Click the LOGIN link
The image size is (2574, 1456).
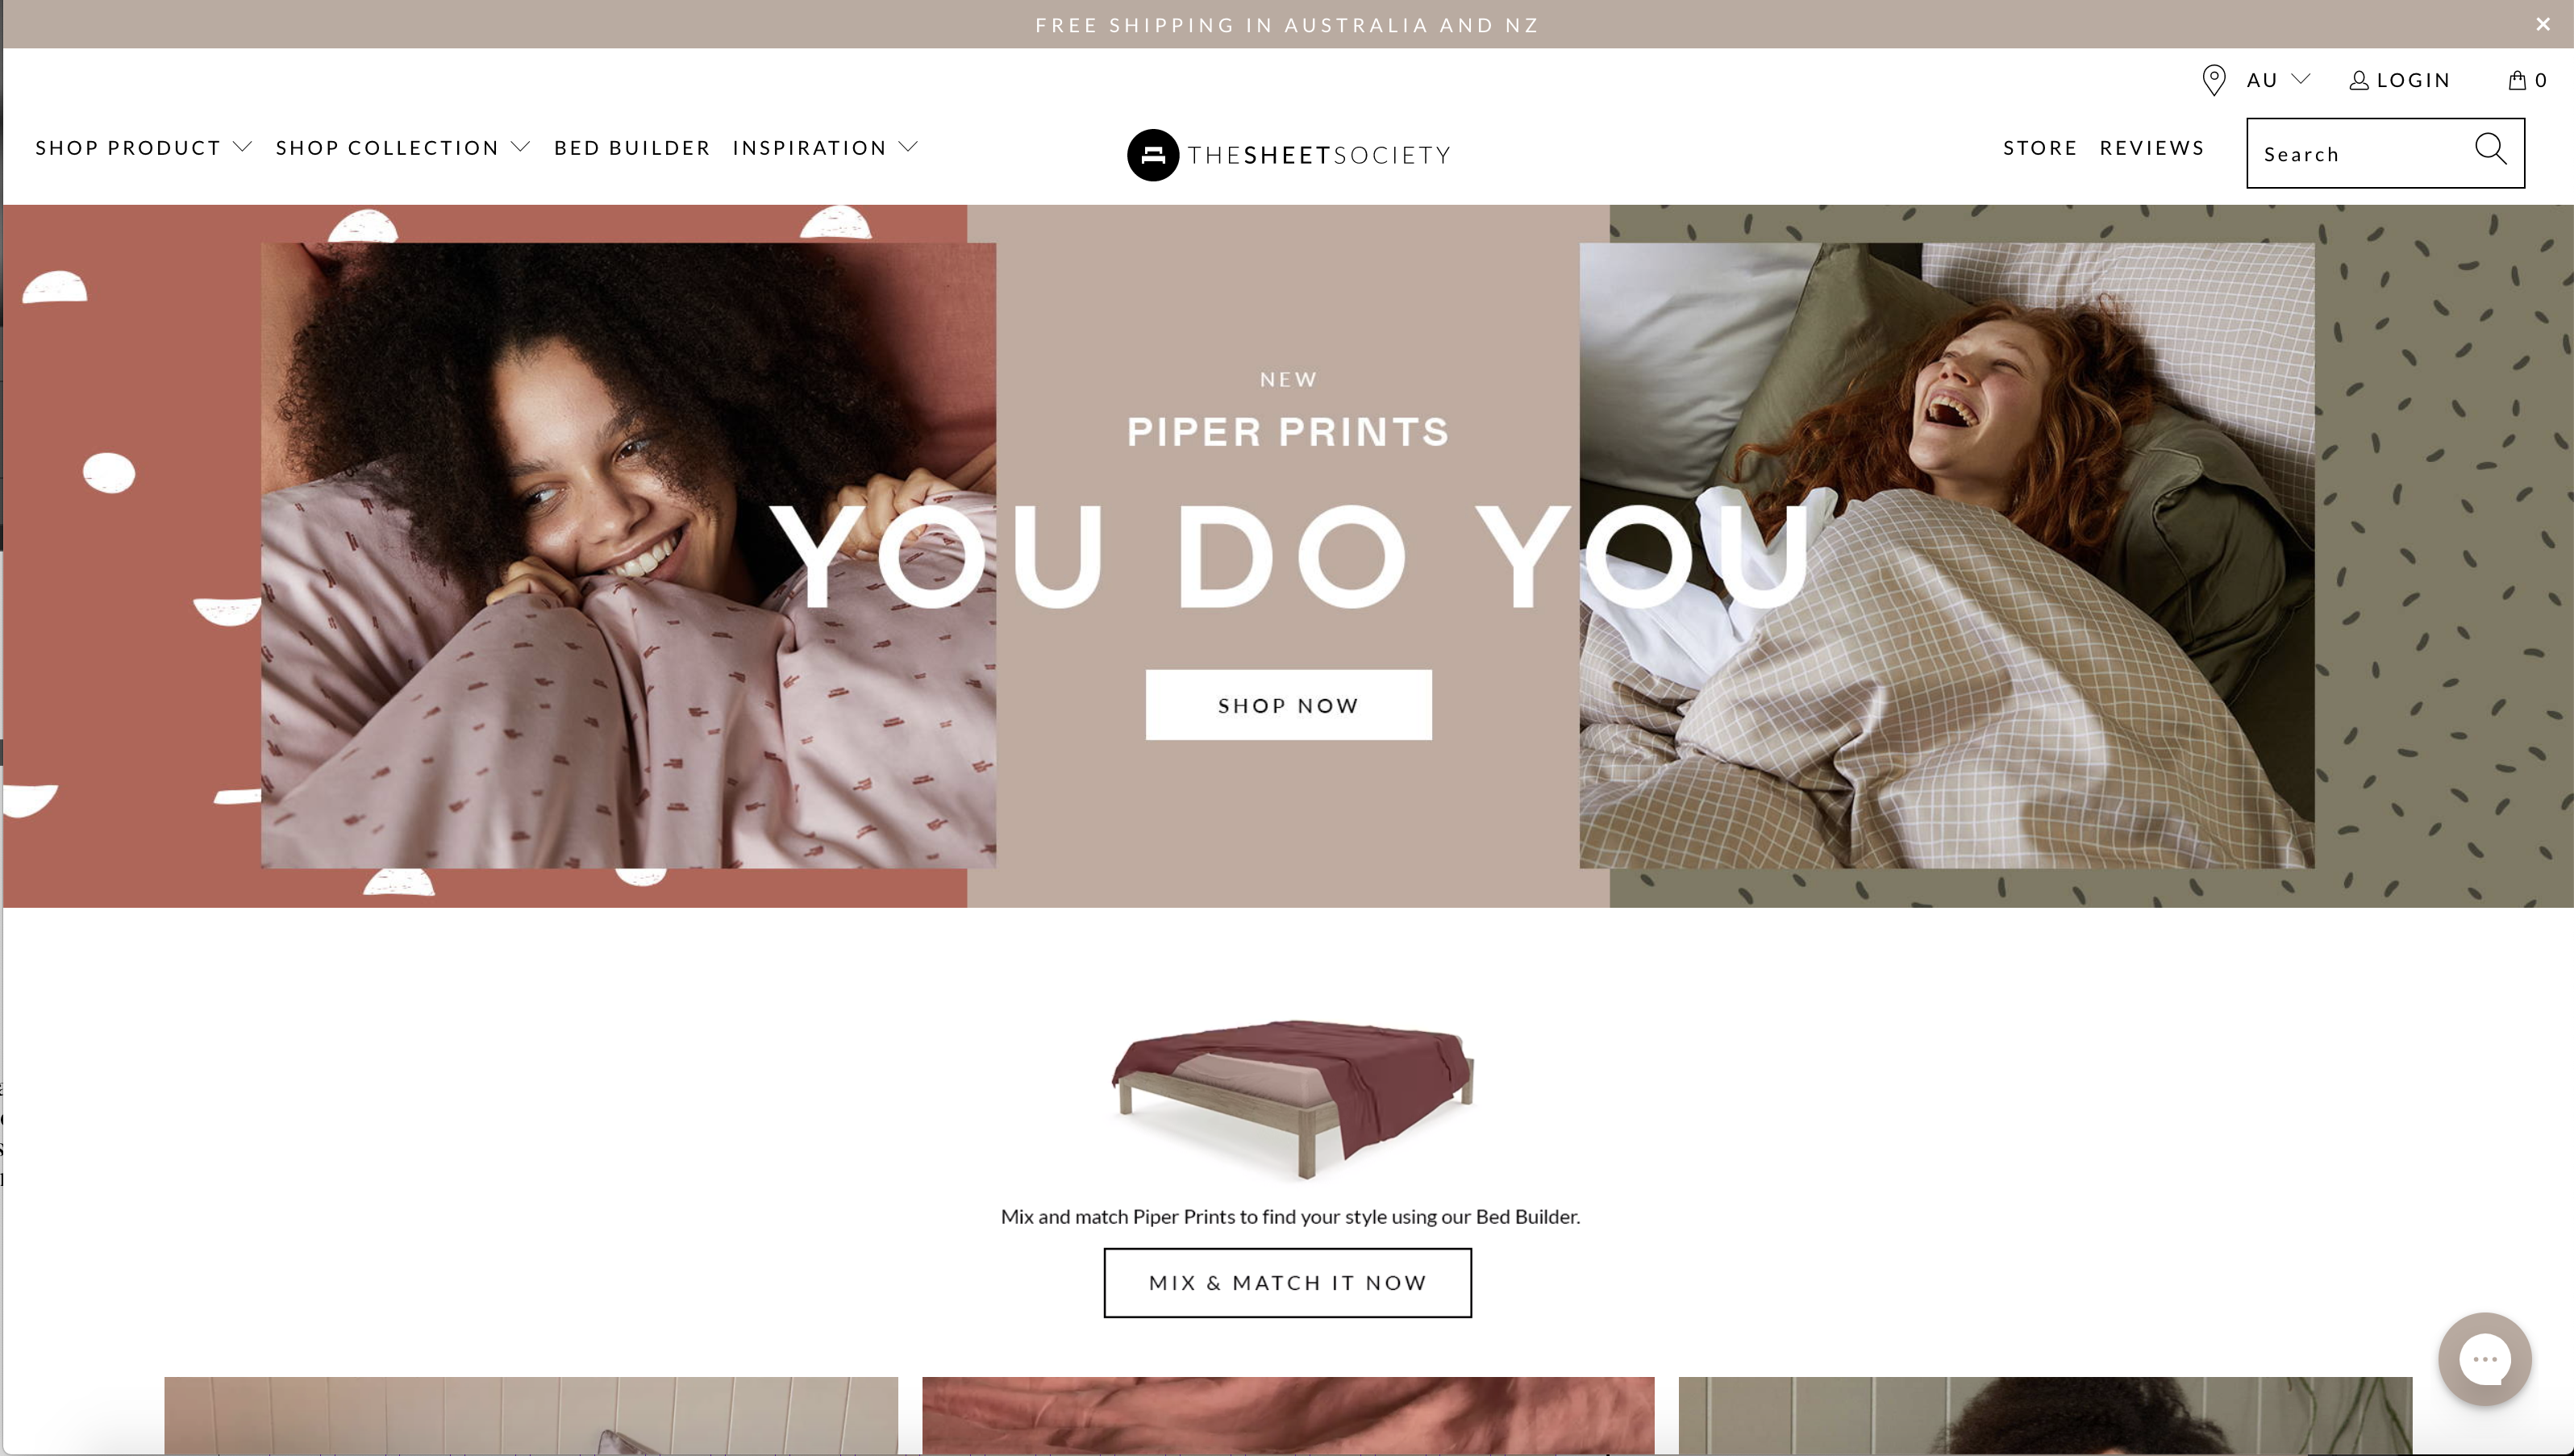[2413, 80]
